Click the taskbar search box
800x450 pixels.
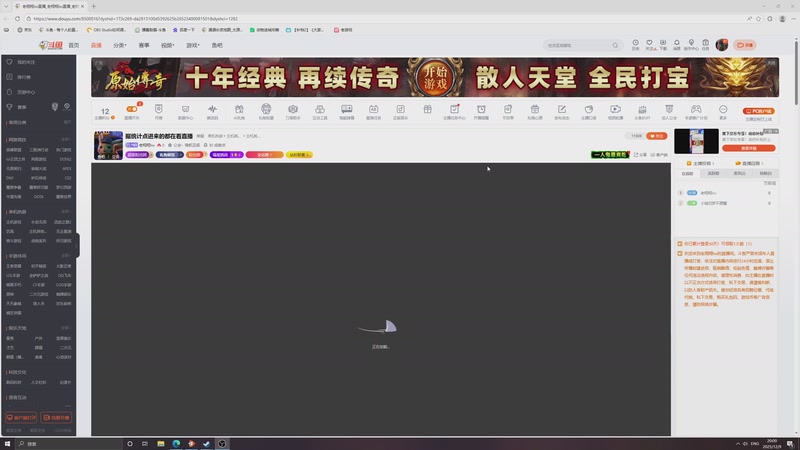tap(68, 444)
